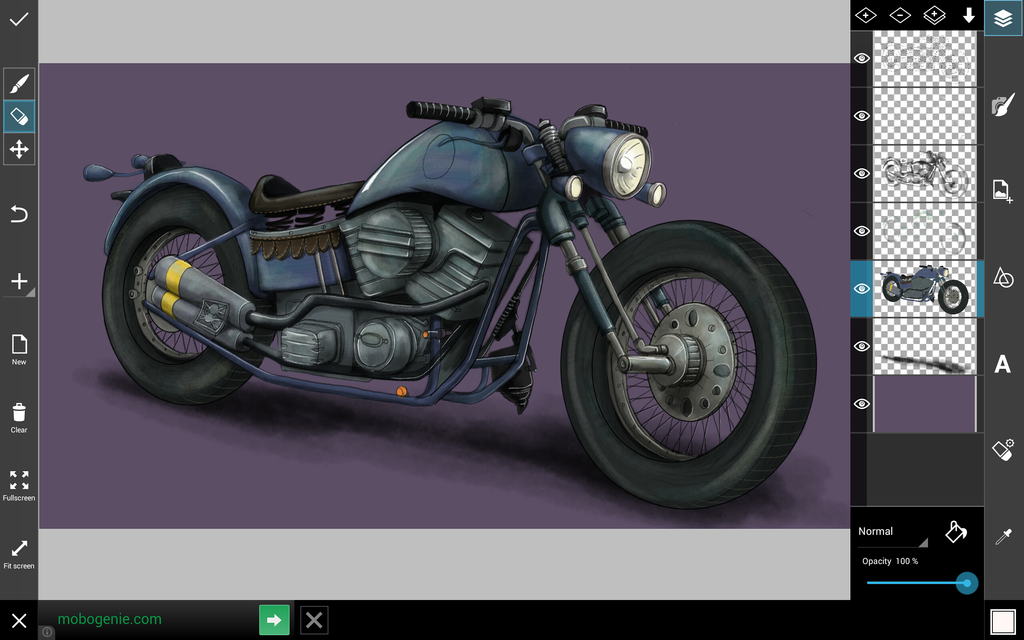The image size is (1024, 640).
Task: Open brush settings in the right sidebar
Action: pyautogui.click(x=1003, y=104)
